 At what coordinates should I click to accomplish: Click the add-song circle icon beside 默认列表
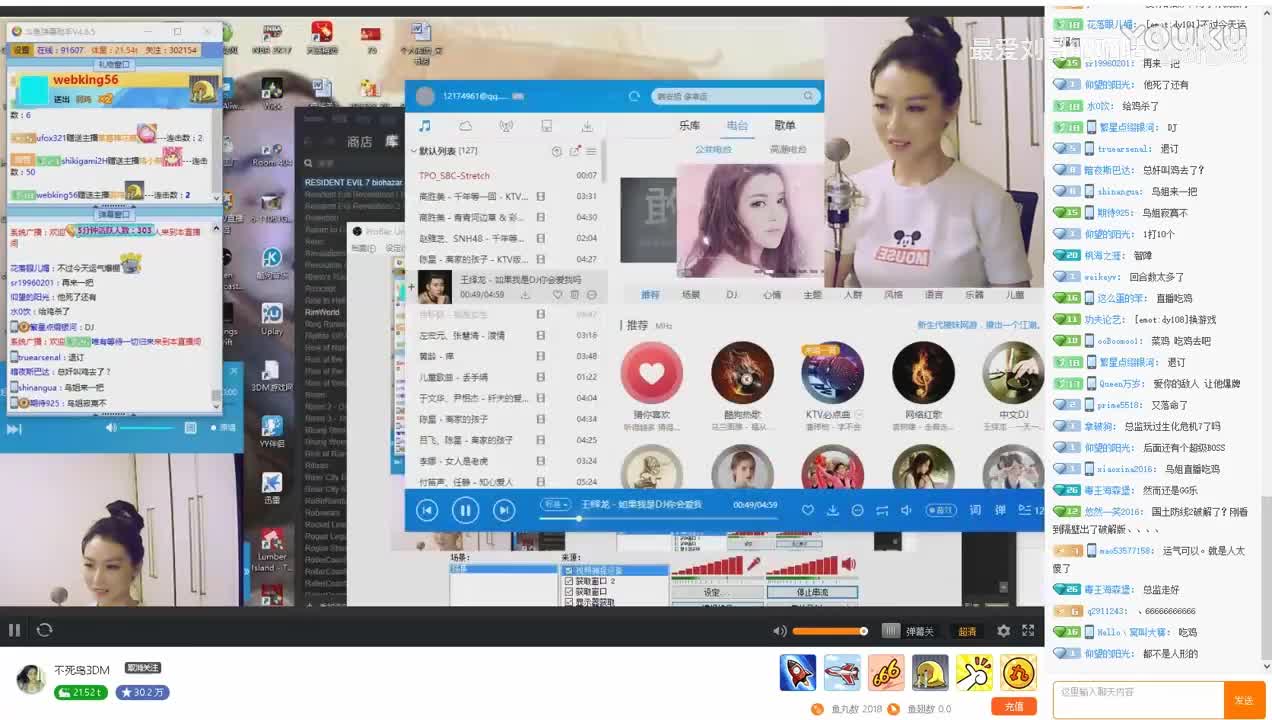[557, 151]
